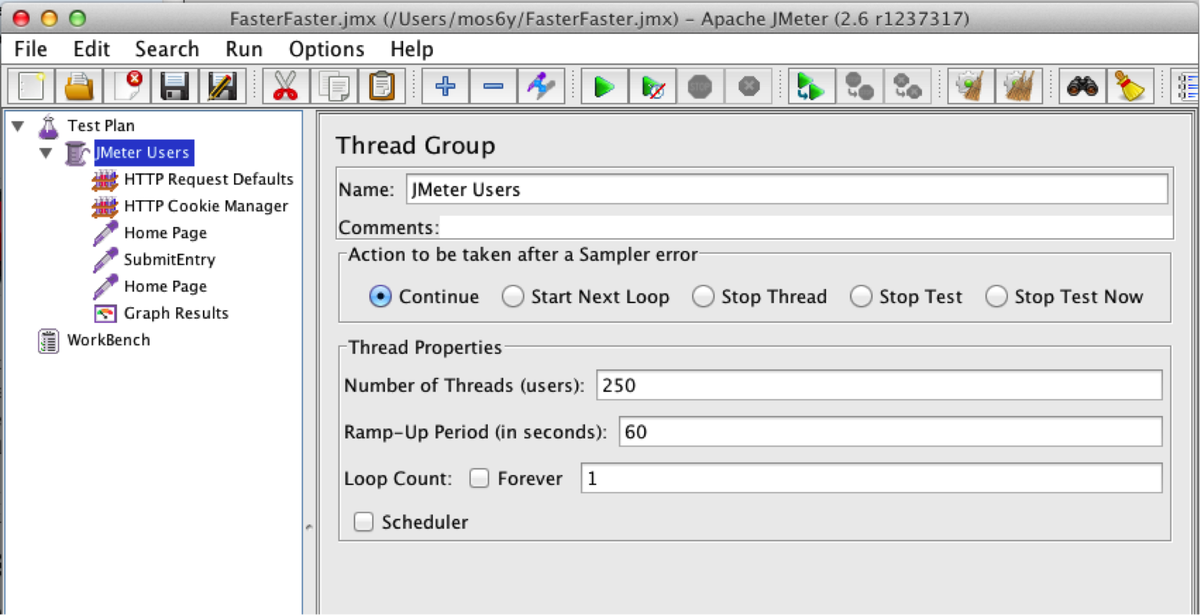
Task: Click the Cut scissors icon
Action: pyautogui.click(x=286, y=86)
